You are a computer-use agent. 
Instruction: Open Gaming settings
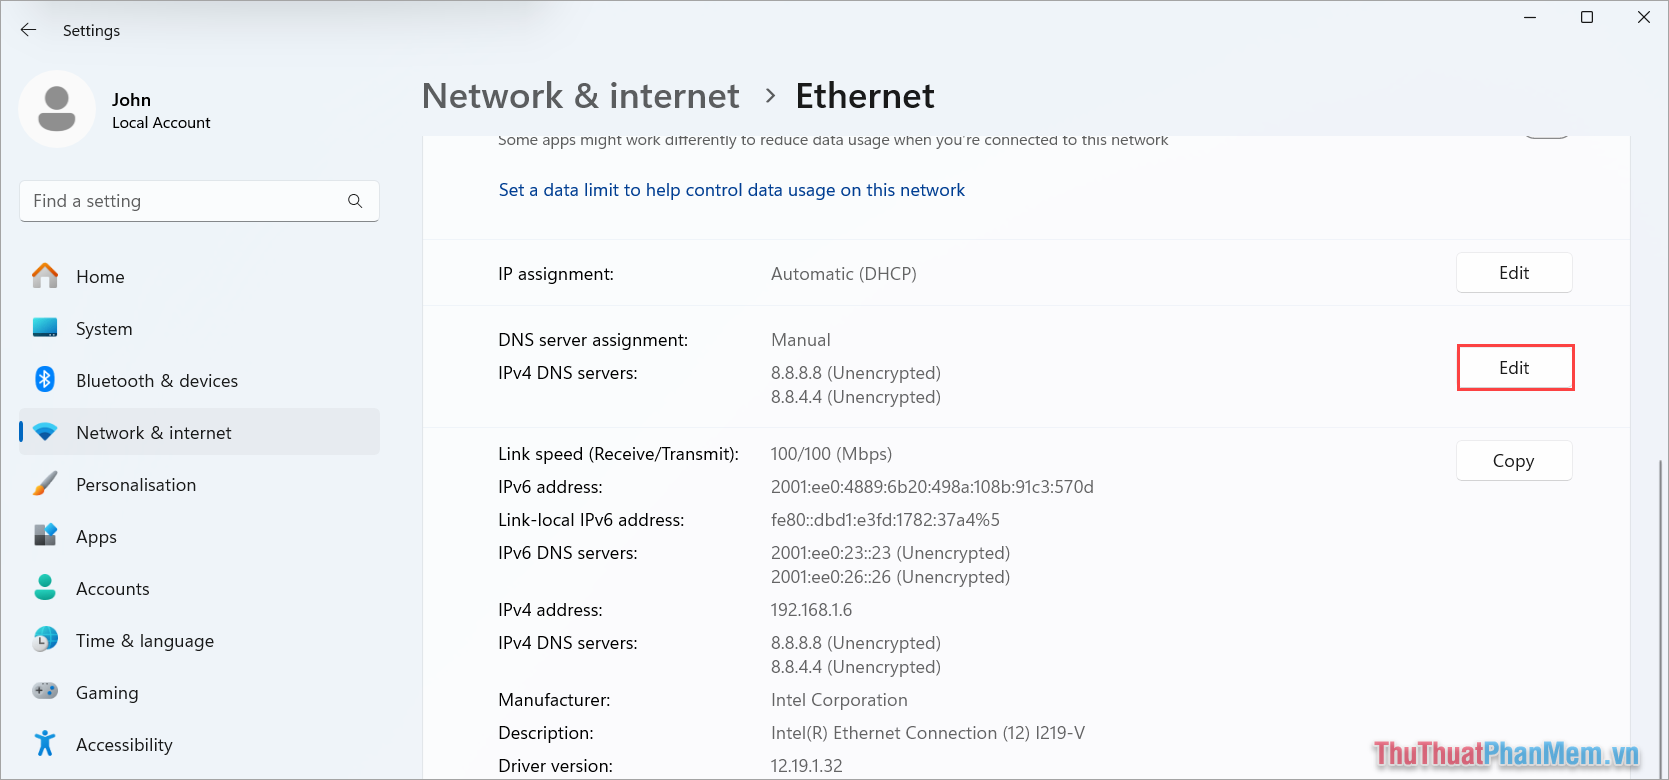coord(107,692)
